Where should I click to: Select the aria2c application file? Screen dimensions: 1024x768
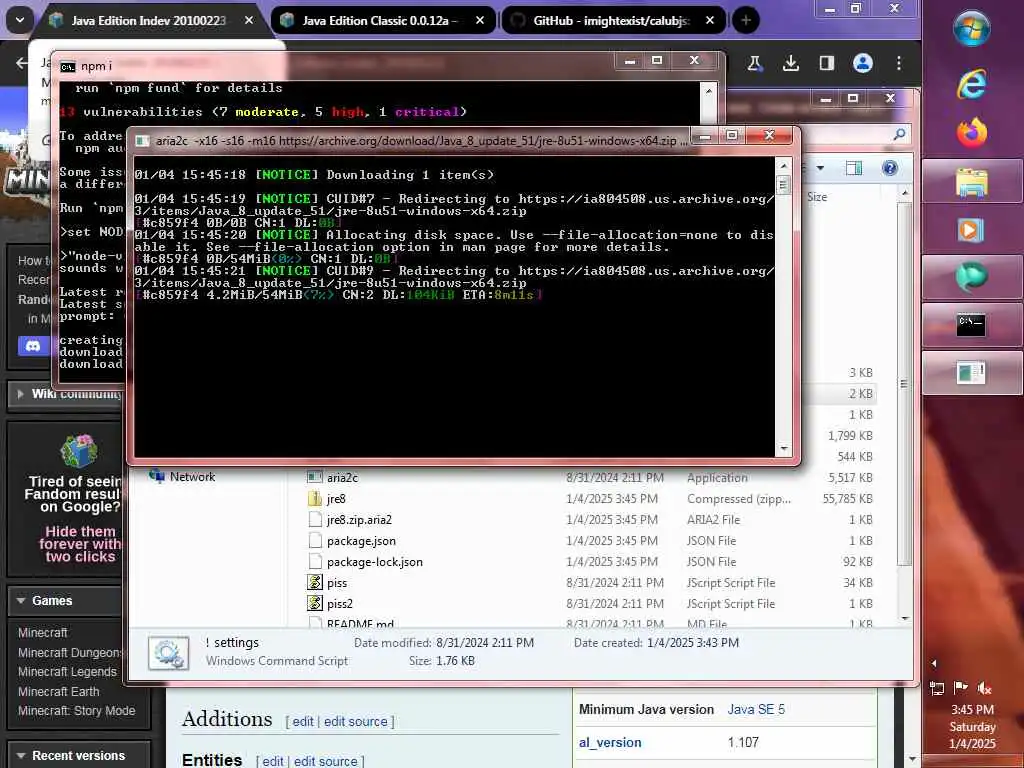[x=342, y=477]
